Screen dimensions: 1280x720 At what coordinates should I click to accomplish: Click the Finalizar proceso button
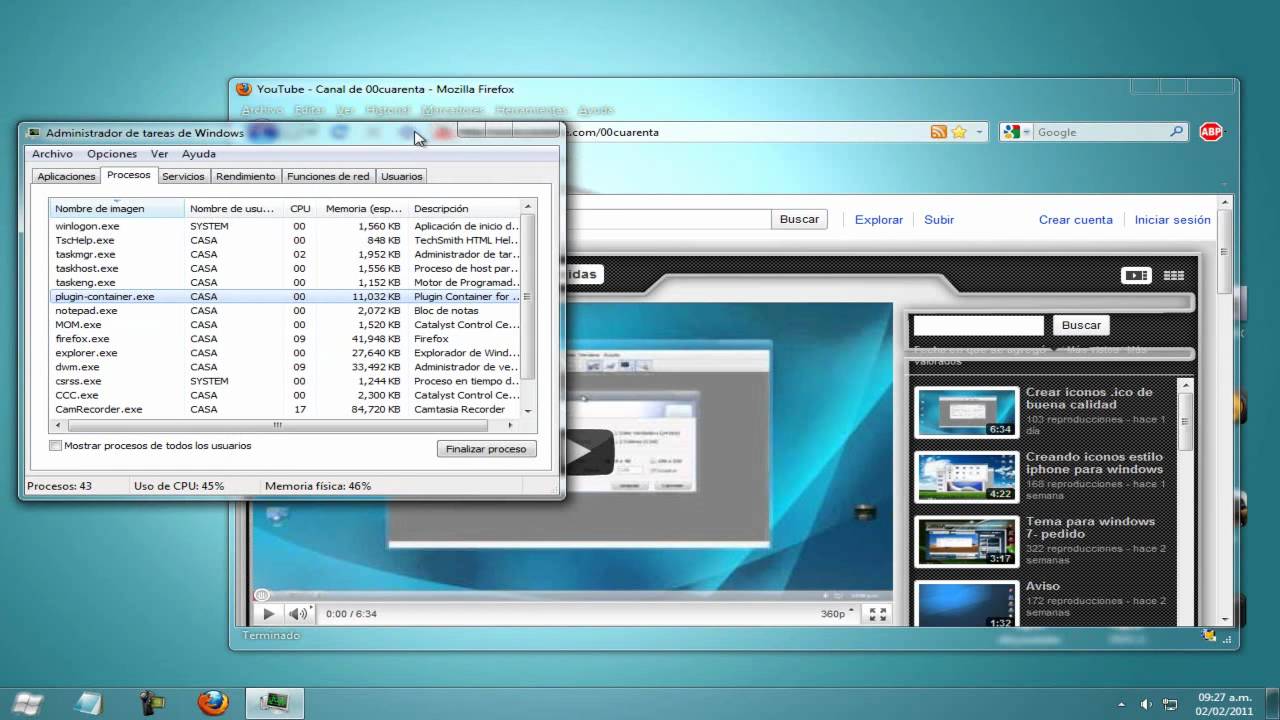(486, 449)
